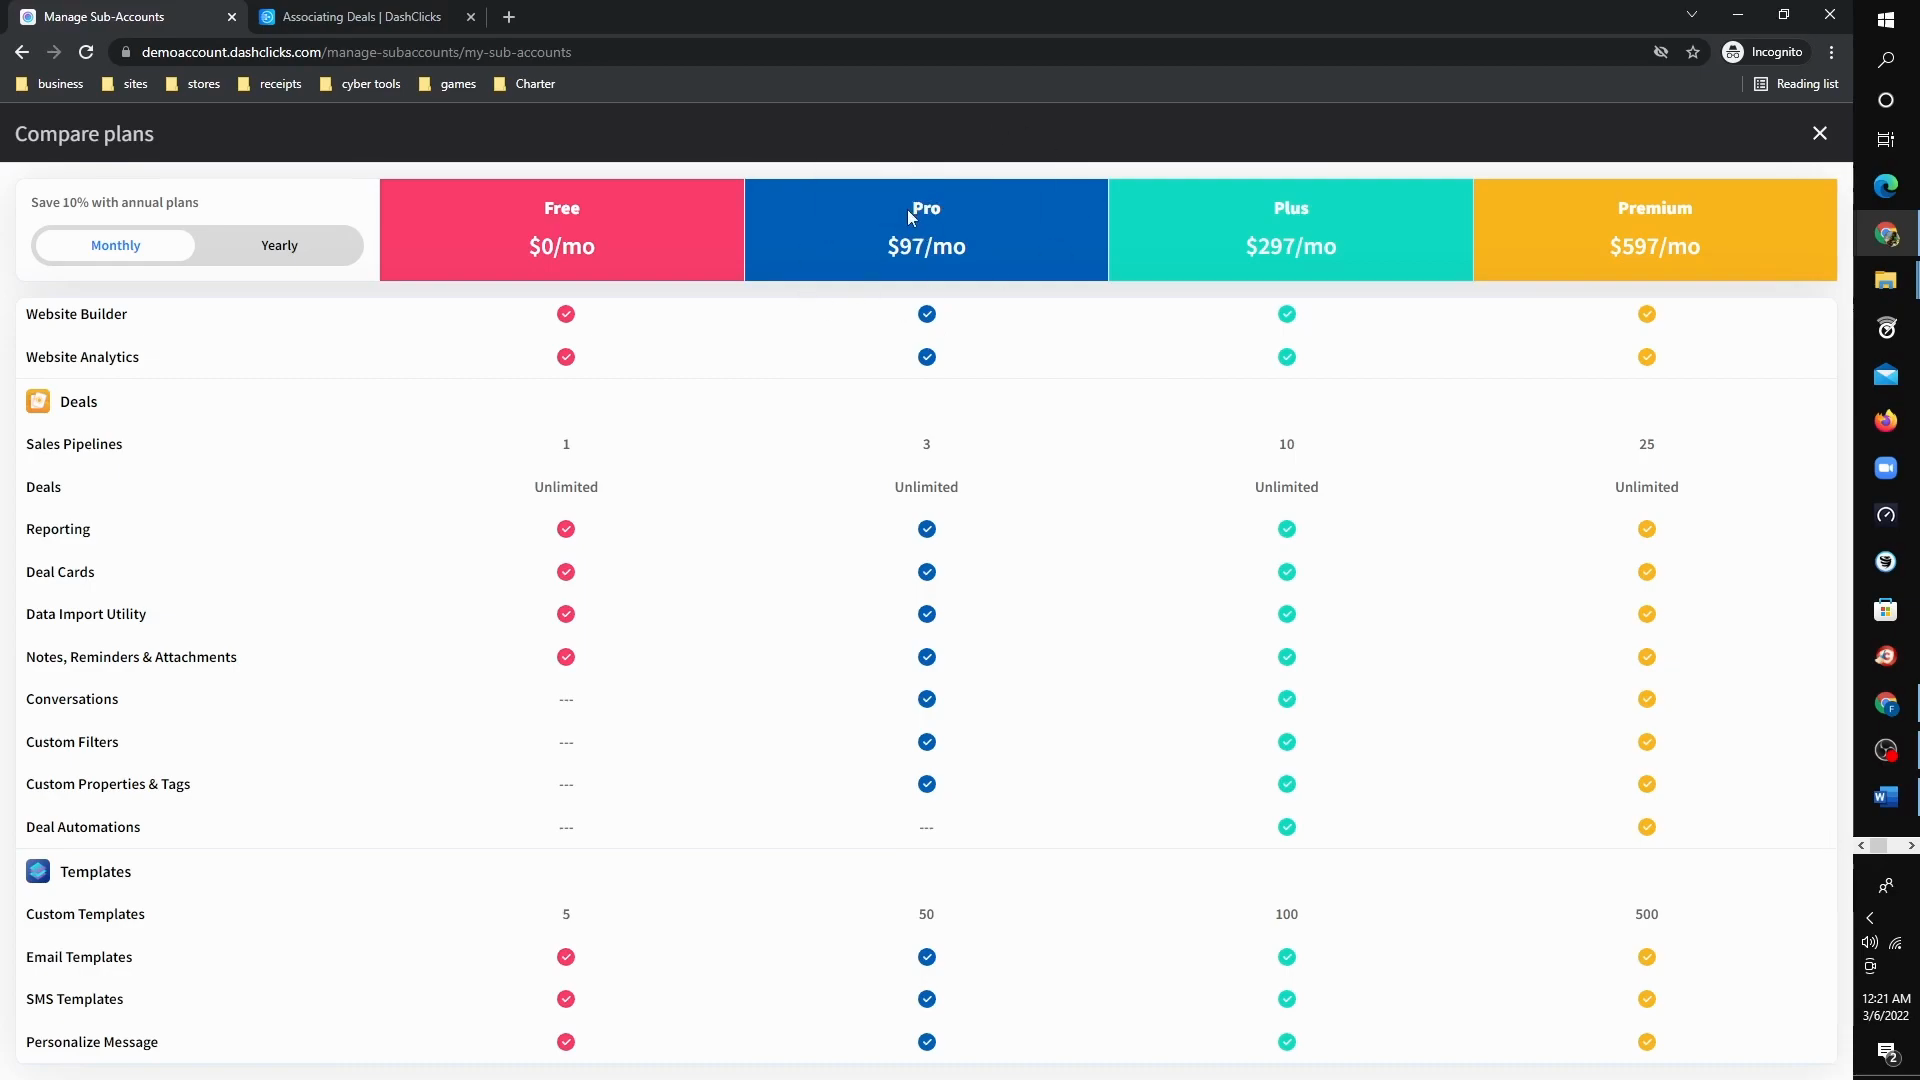This screenshot has width=1920, height=1080.
Task: Select the Pro plan header
Action: point(926,229)
